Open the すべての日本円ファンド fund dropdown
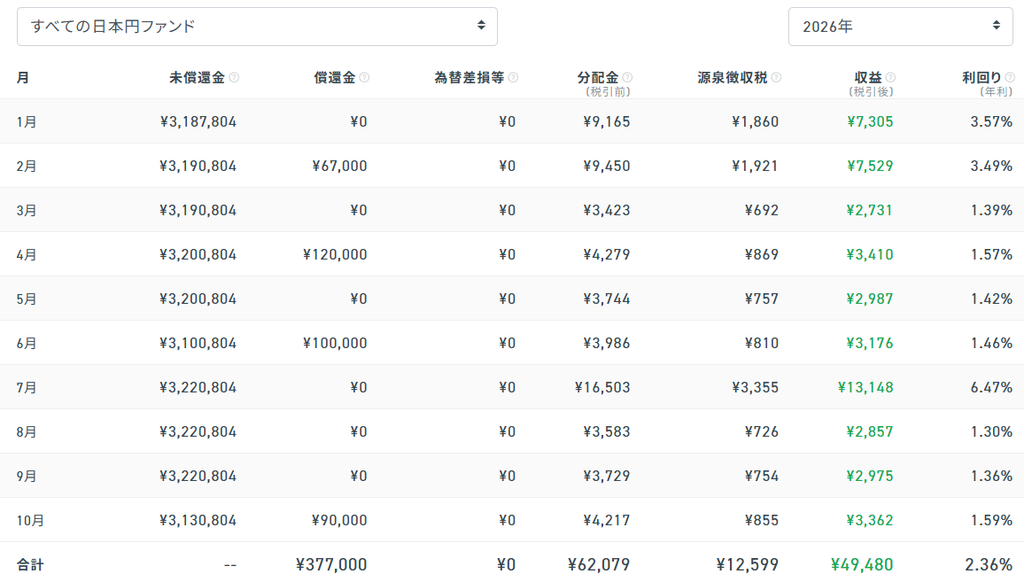 tap(257, 27)
